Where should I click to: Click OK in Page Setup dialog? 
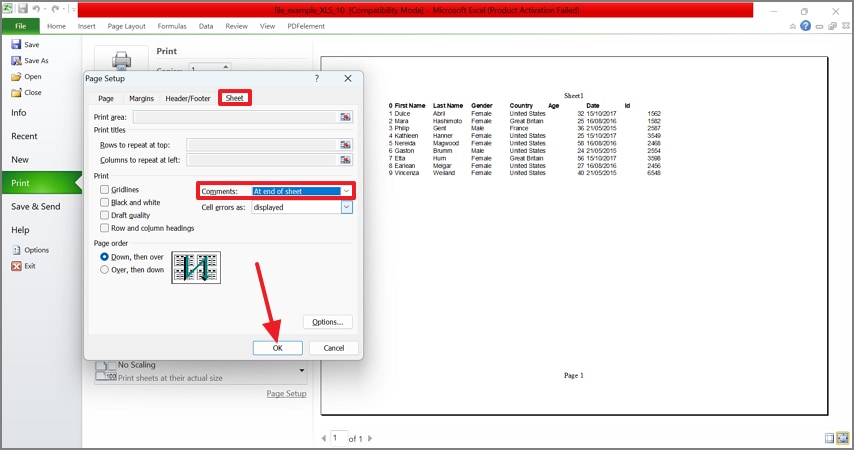pos(278,348)
